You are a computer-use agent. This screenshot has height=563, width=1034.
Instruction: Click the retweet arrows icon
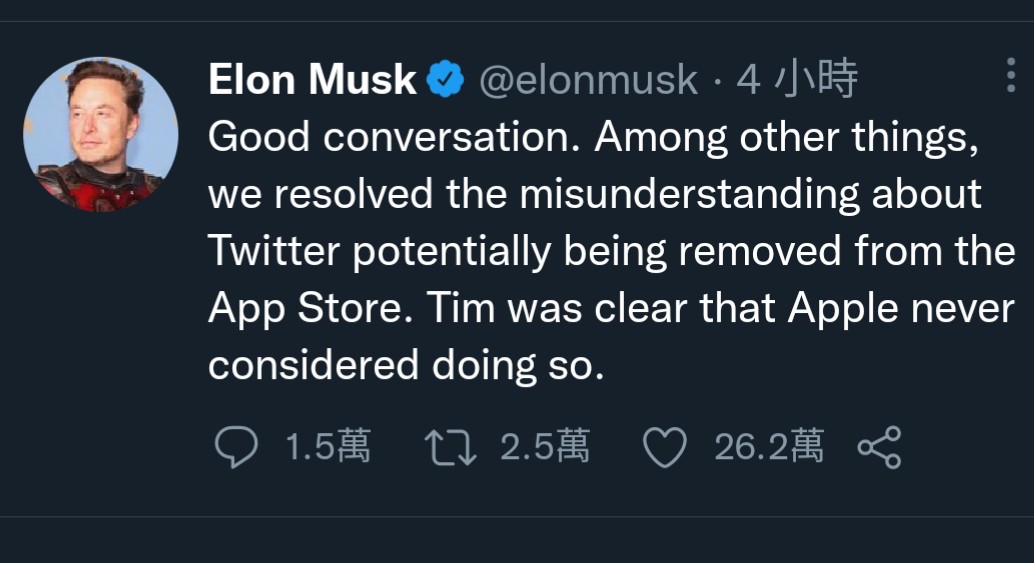pyautogui.click(x=450, y=448)
